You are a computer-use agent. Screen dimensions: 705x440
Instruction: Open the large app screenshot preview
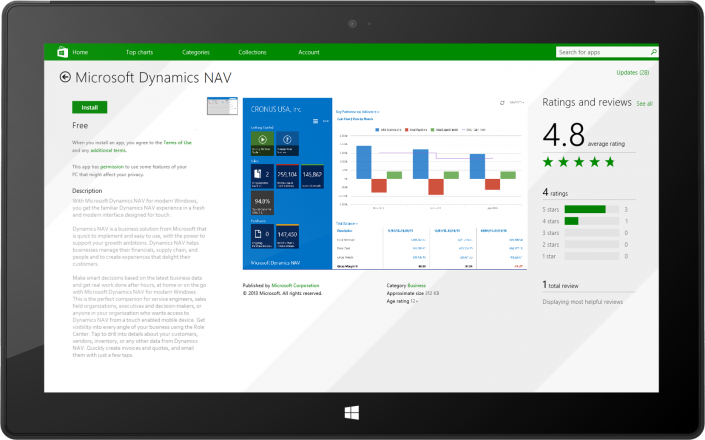[385, 184]
